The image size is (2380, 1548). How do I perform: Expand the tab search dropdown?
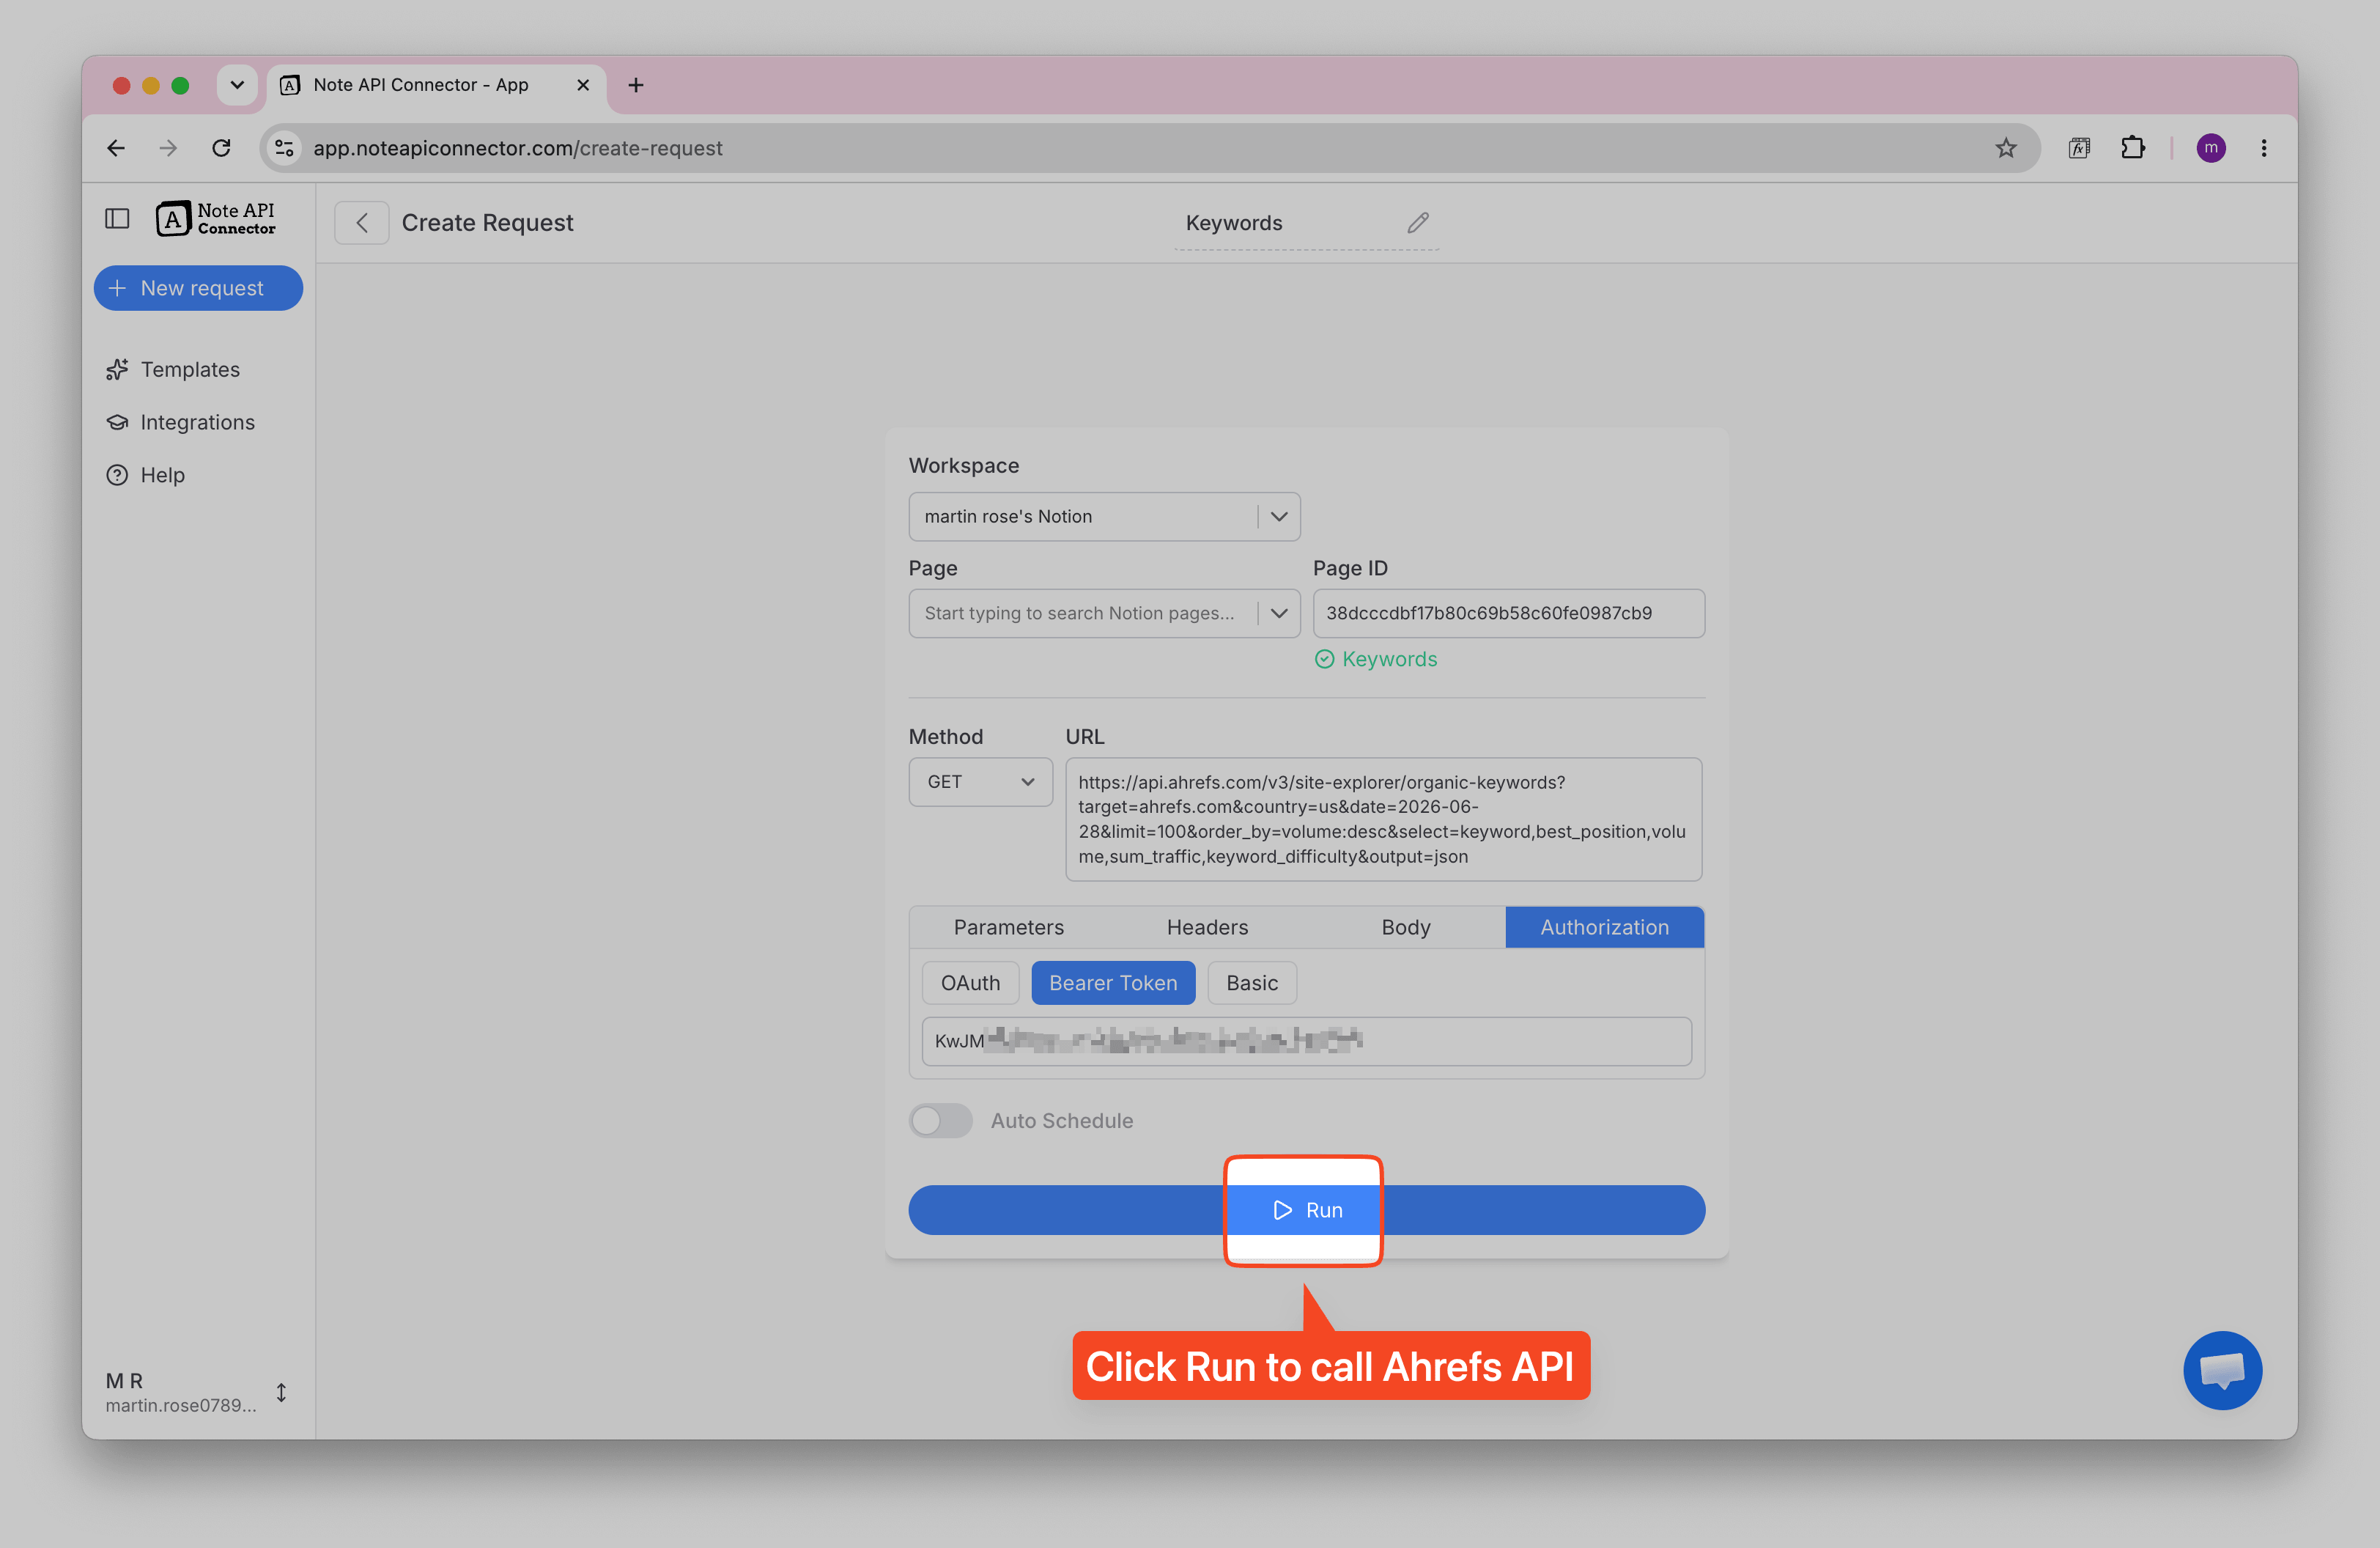[237, 85]
